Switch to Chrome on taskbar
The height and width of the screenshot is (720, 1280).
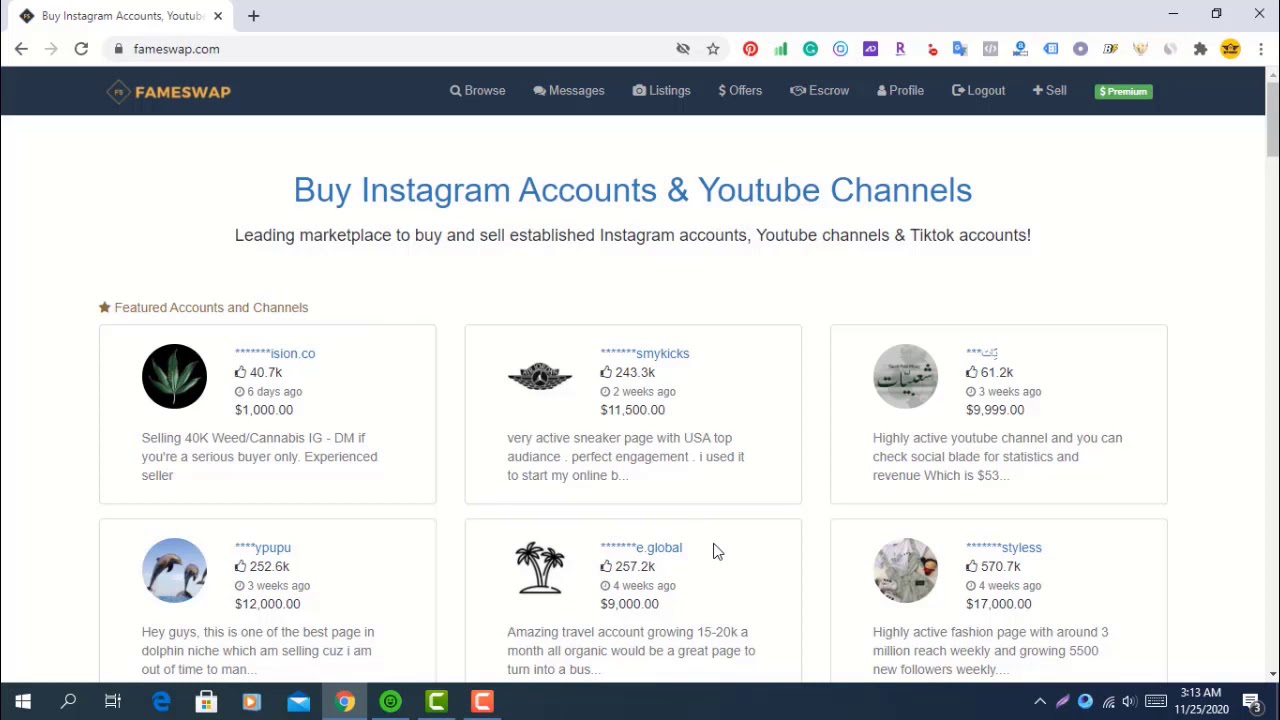tap(344, 702)
